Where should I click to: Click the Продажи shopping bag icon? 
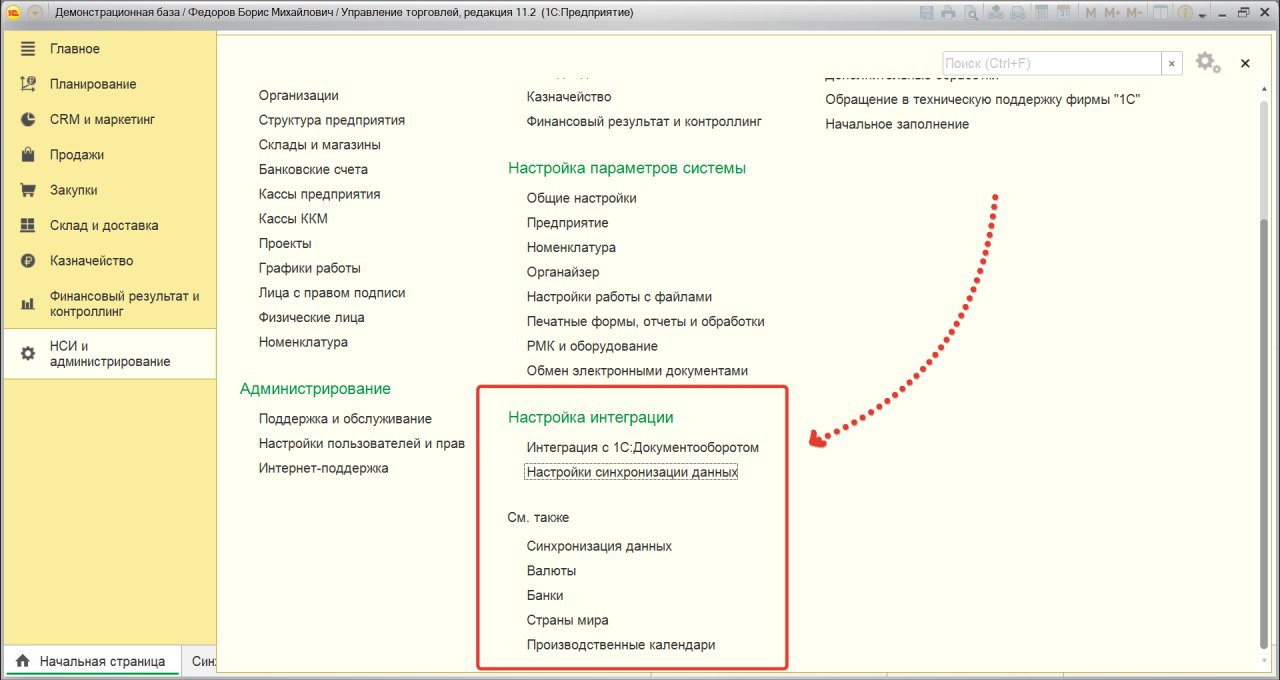pos(28,155)
